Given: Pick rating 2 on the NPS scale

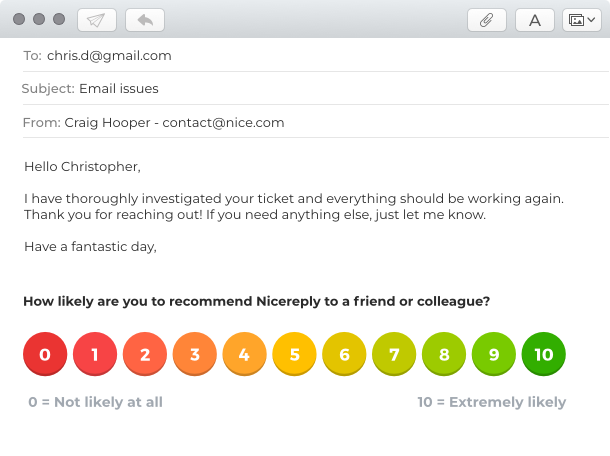Looking at the screenshot, I should click(145, 354).
